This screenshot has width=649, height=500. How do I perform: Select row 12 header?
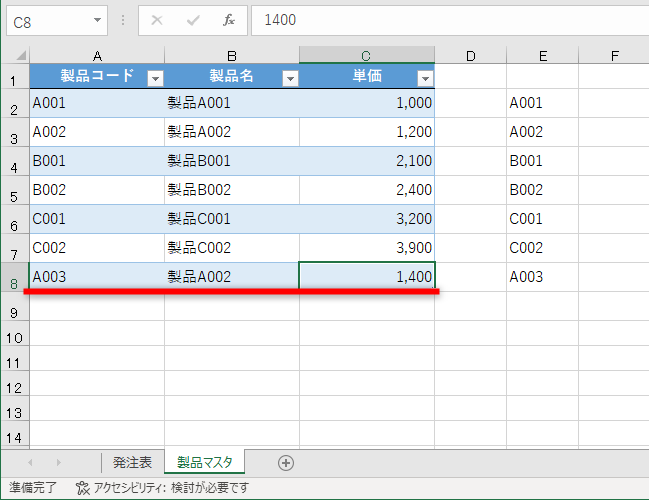15,383
